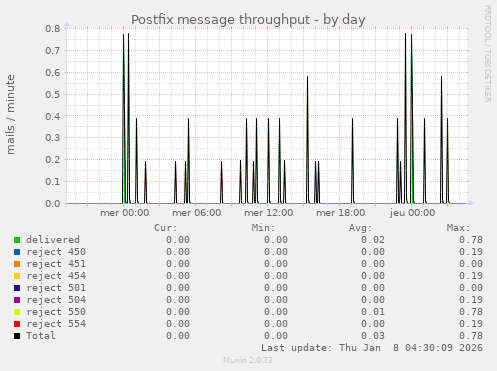Click the graph title 'Postfix message throughput - by day'
497x371 pixels.
coord(248,20)
